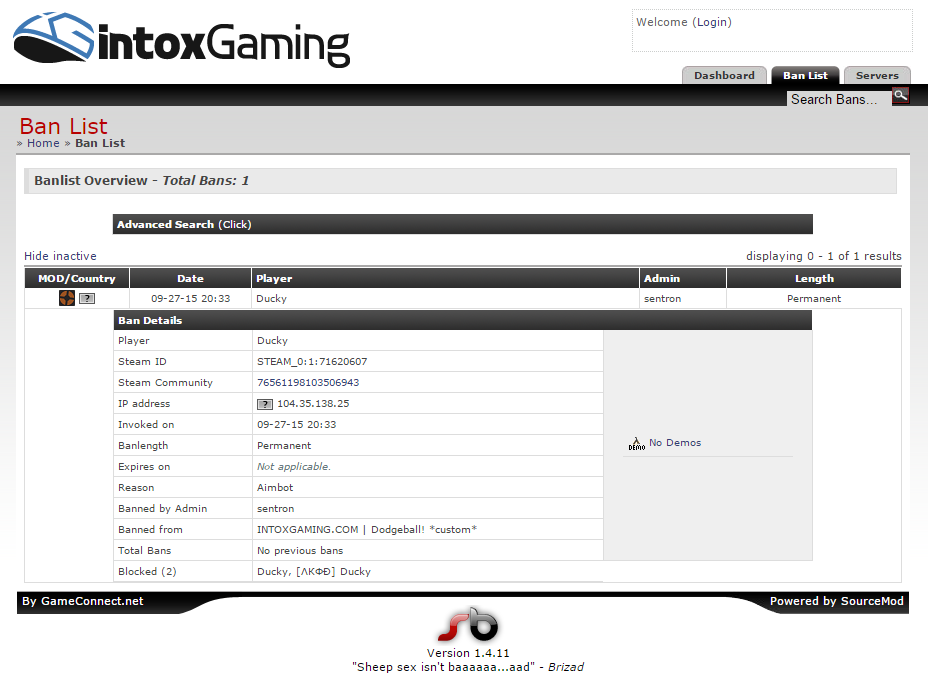The width and height of the screenshot is (928, 688).
Task: Click the Login link
Action: (x=713, y=22)
